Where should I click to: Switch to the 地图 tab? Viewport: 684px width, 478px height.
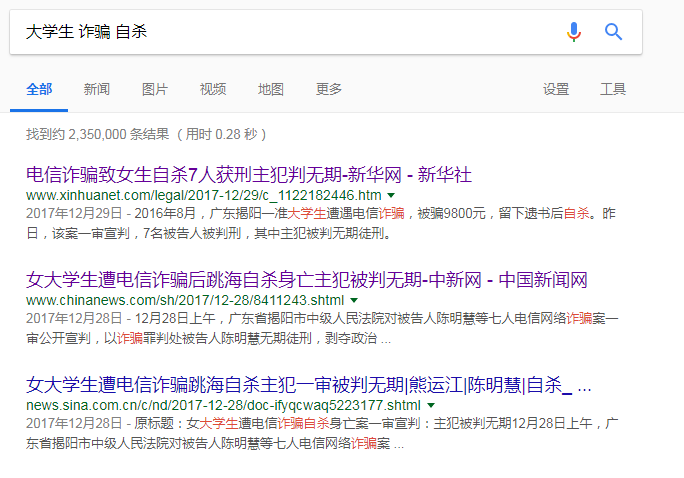coord(271,89)
